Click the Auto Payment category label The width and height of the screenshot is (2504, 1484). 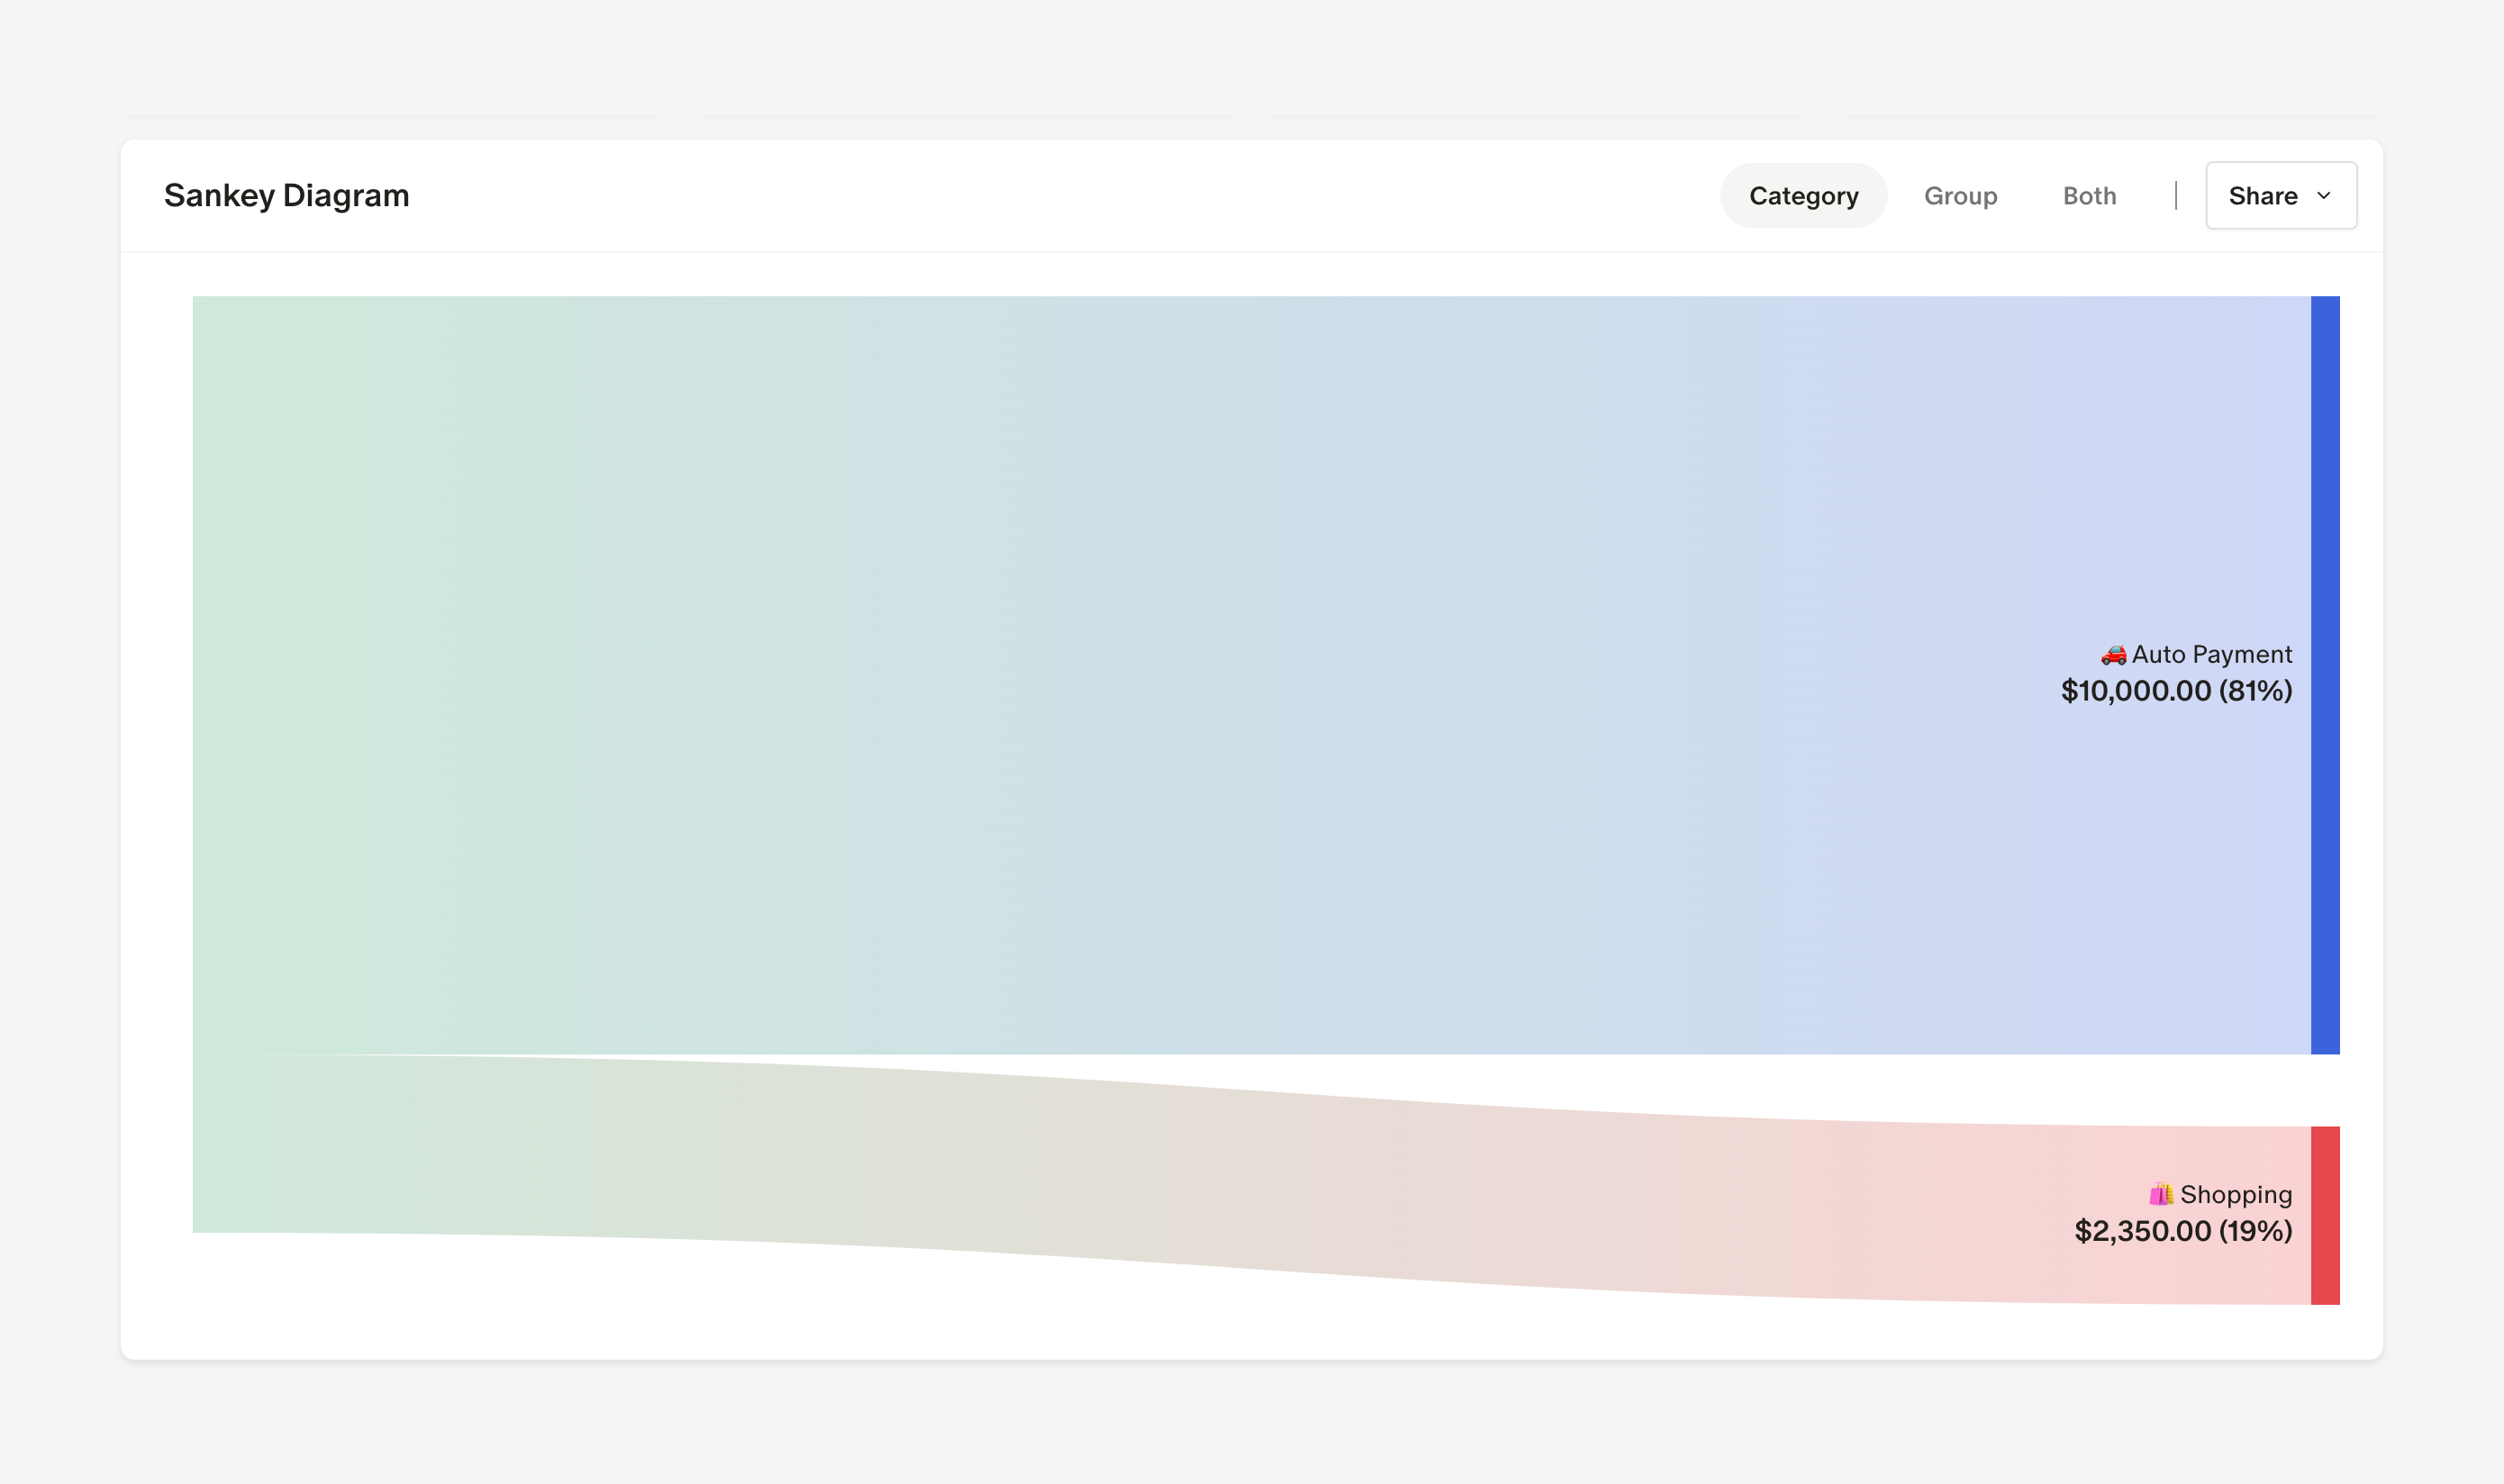[x=2211, y=655]
